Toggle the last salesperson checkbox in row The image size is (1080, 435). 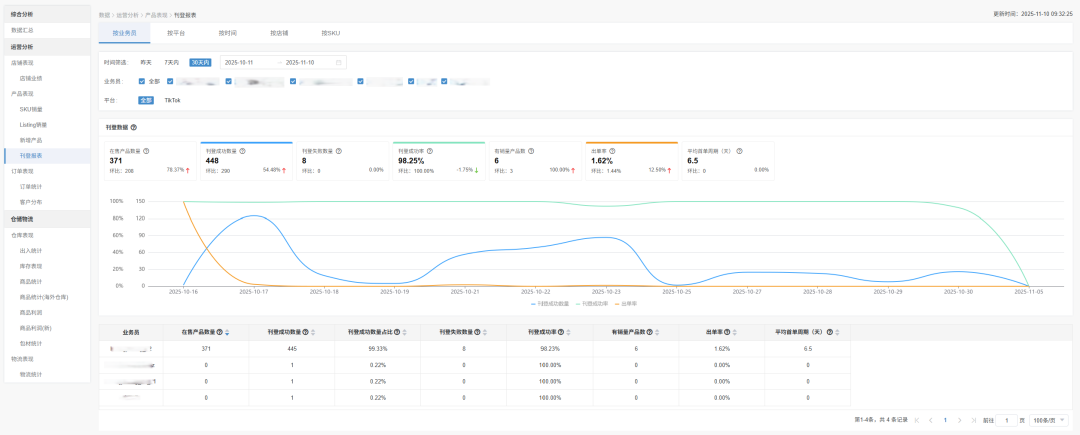(442, 81)
